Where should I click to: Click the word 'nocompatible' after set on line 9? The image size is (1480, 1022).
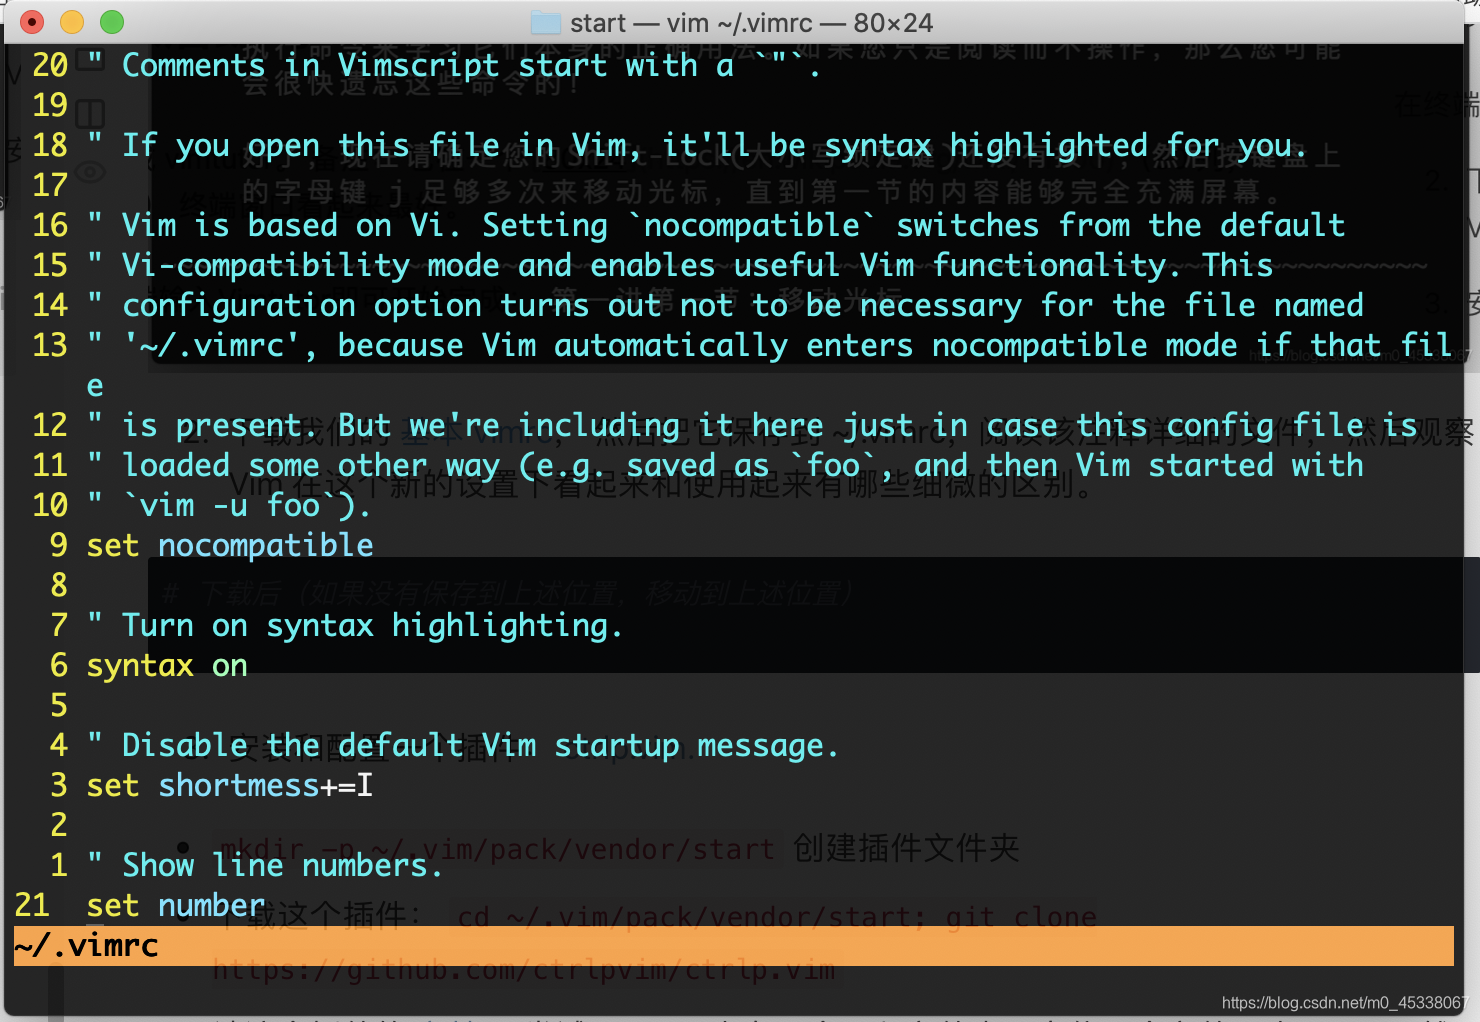point(266,545)
